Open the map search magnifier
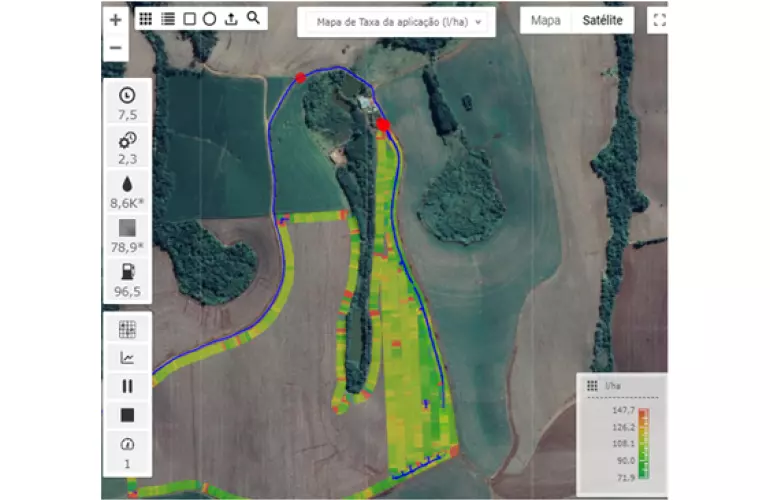The width and height of the screenshot is (770, 500). [x=253, y=18]
